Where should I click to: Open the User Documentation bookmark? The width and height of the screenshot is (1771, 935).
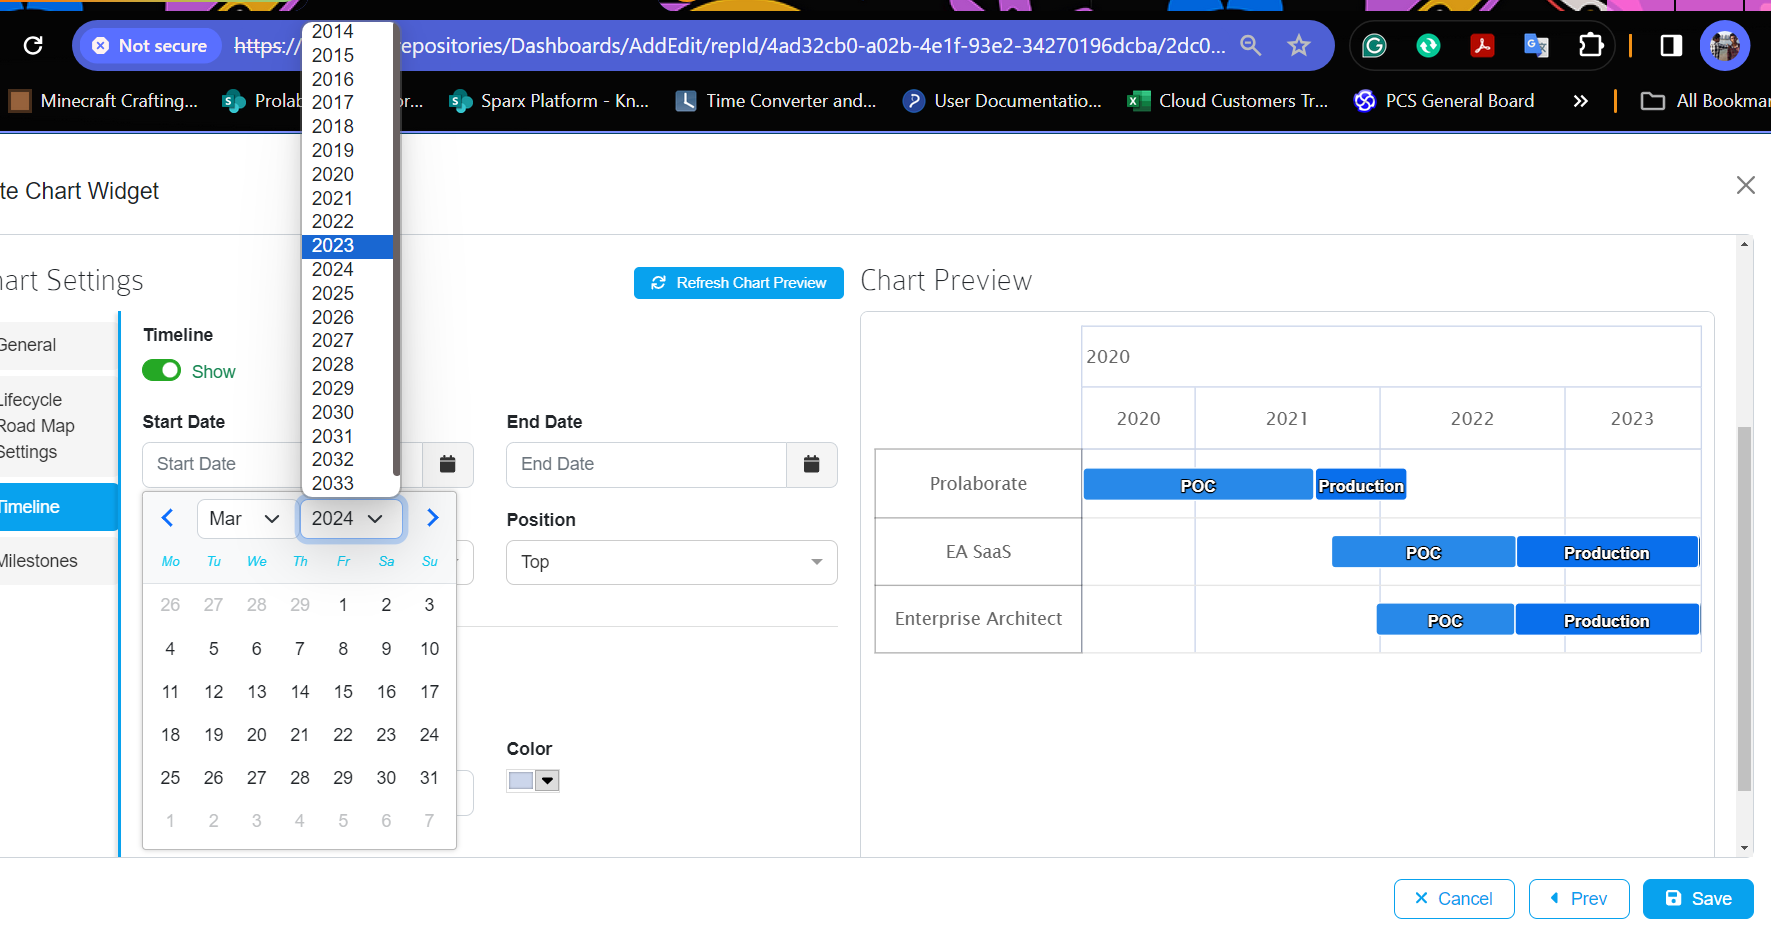(1002, 101)
